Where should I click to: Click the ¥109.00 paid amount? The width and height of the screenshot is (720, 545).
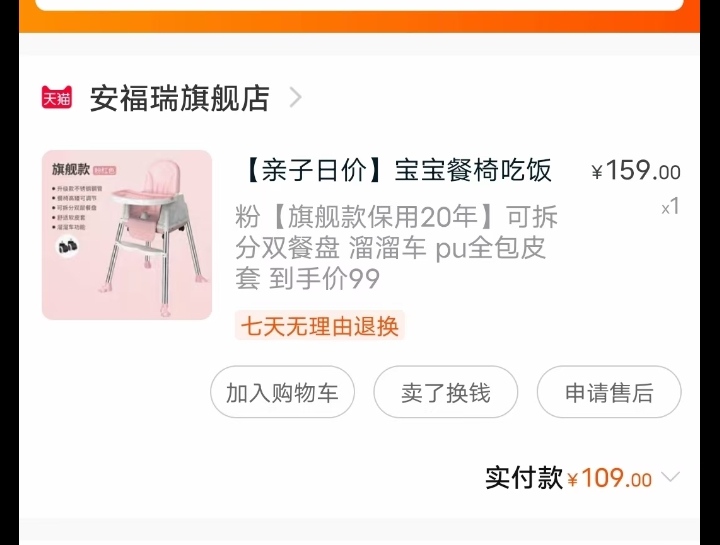coord(610,478)
